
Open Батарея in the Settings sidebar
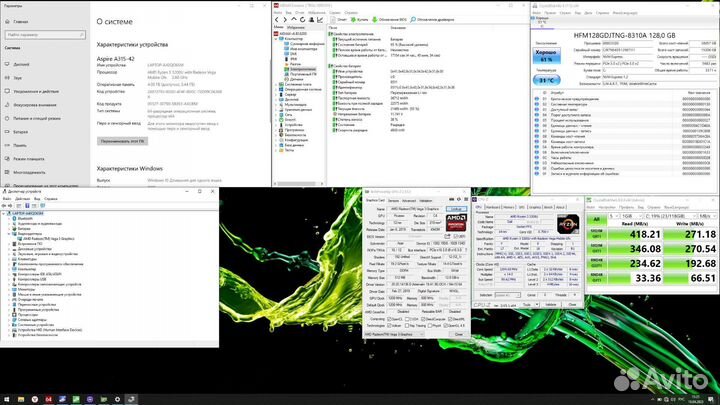pos(19,130)
